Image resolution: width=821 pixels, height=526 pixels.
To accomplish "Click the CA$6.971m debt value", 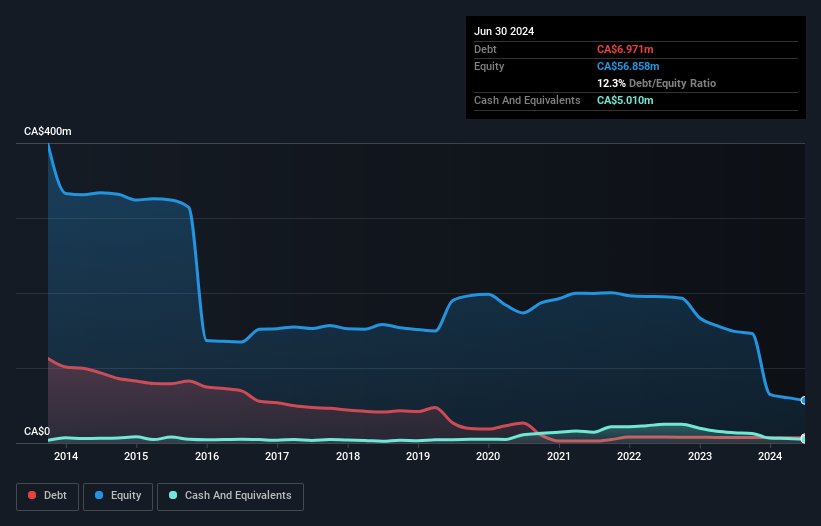I will click(625, 49).
